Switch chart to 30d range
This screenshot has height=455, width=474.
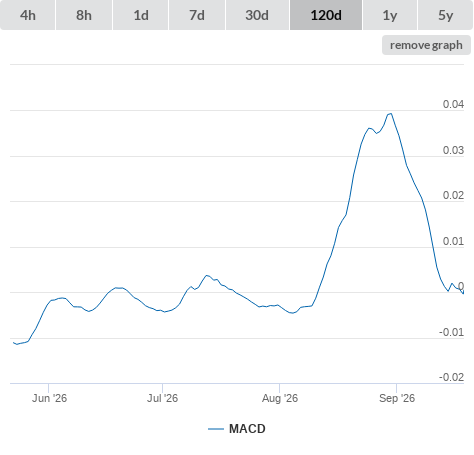pyautogui.click(x=257, y=15)
